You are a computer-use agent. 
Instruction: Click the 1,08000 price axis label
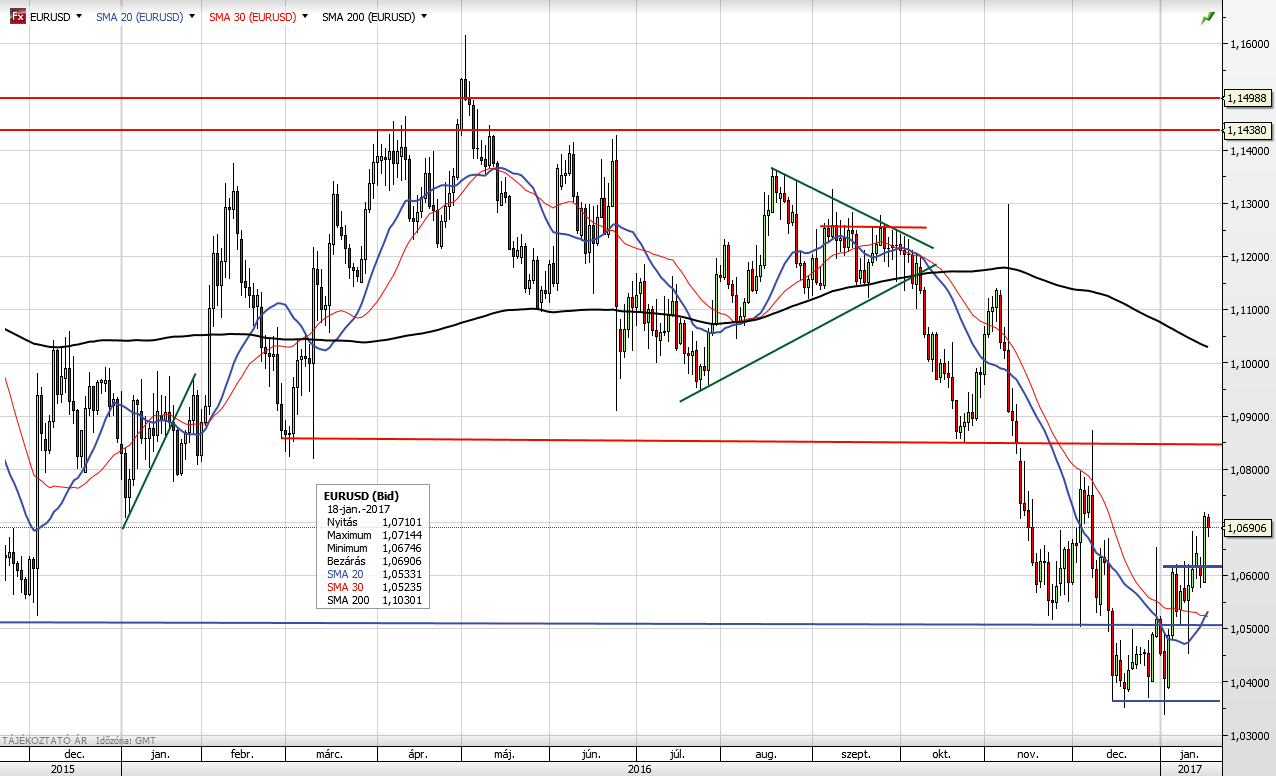click(x=1251, y=470)
